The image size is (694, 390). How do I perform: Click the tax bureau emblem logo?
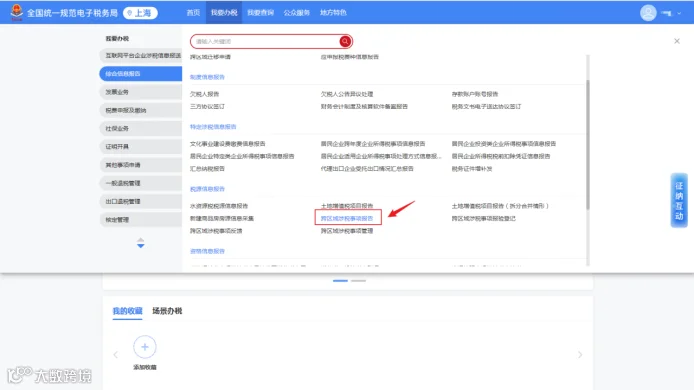pos(16,12)
